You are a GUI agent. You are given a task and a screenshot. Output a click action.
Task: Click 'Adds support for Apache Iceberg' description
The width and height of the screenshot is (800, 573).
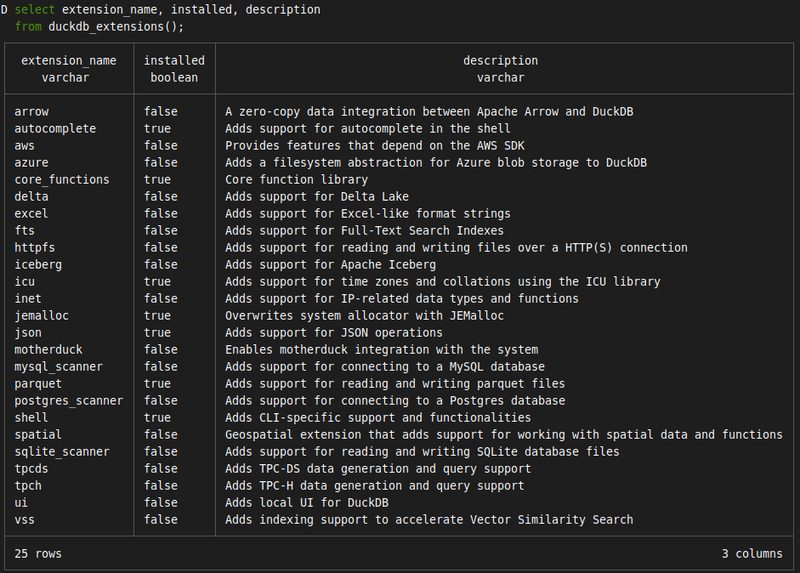(x=331, y=265)
